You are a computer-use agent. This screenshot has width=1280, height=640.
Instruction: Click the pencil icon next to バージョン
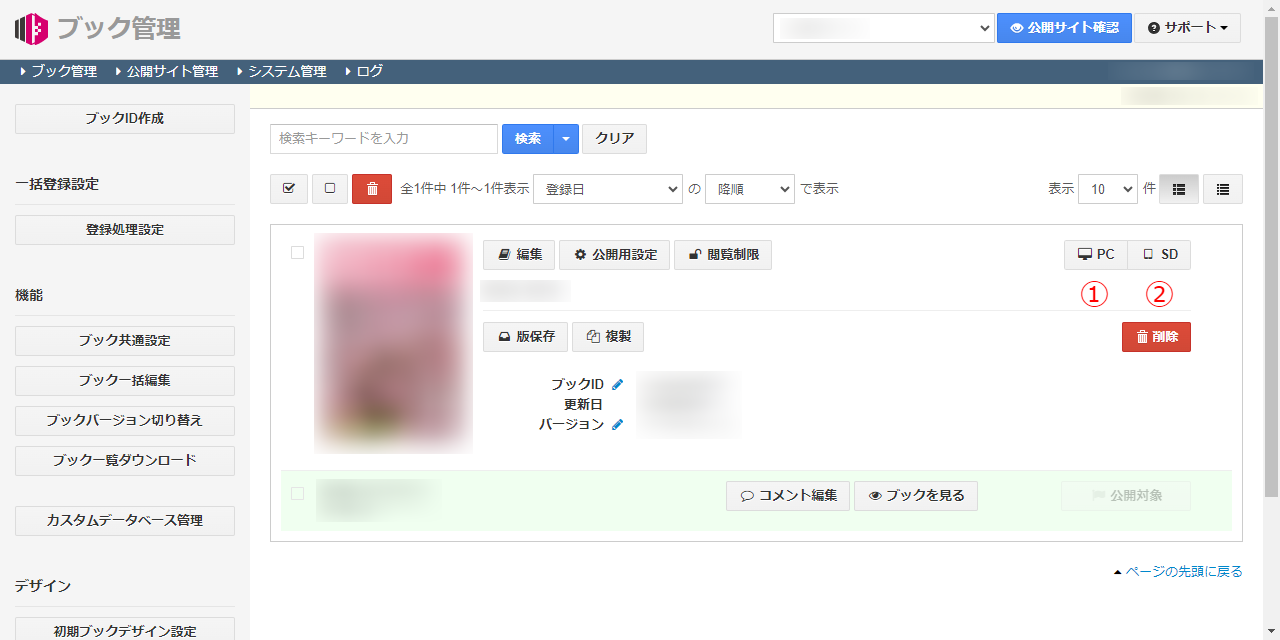pos(617,425)
